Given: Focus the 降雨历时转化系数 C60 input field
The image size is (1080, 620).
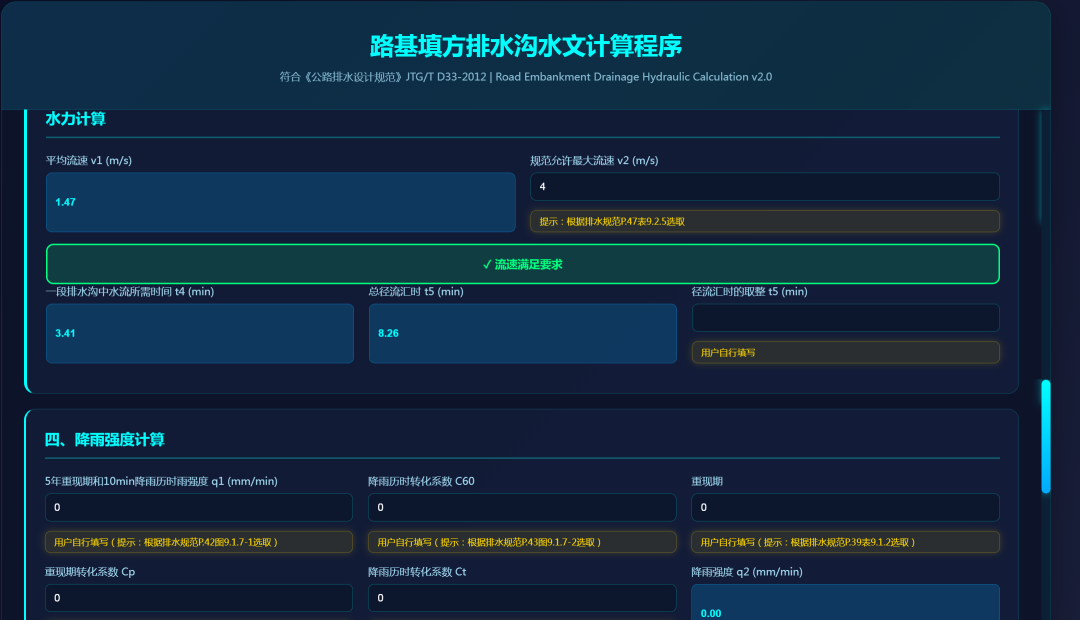Looking at the screenshot, I should coord(522,507).
